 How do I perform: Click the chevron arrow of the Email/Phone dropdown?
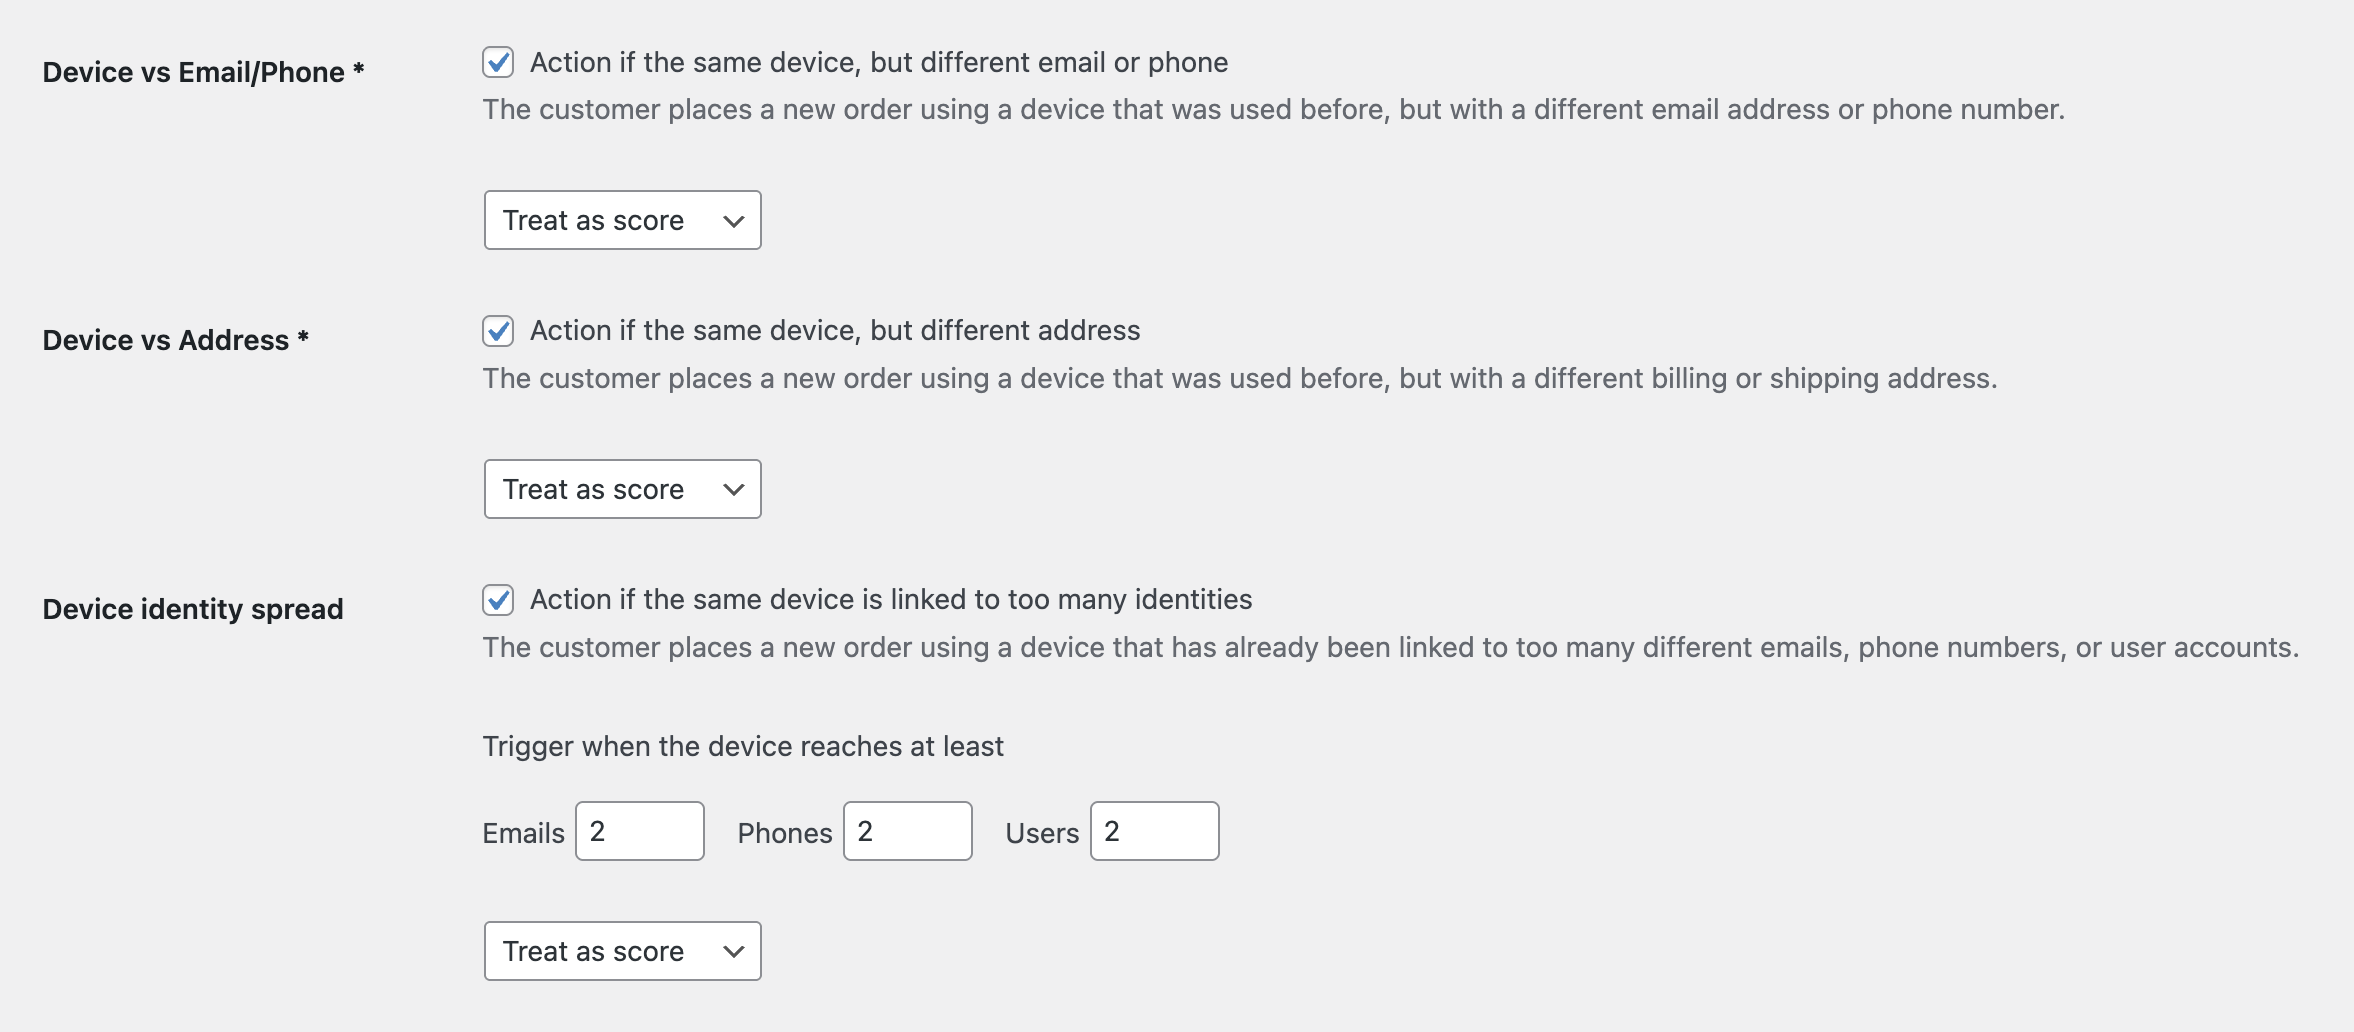pyautogui.click(x=734, y=221)
